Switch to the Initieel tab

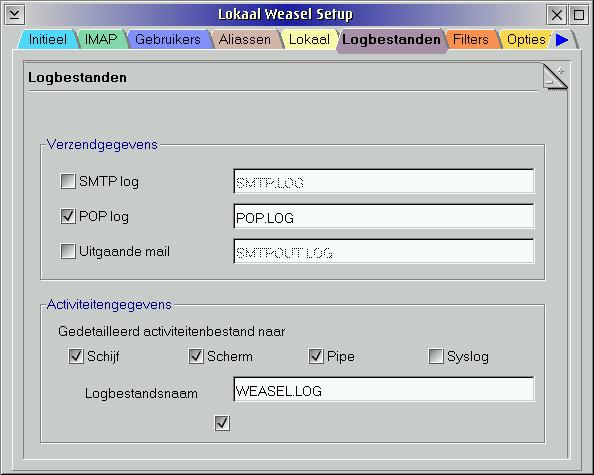point(47,39)
